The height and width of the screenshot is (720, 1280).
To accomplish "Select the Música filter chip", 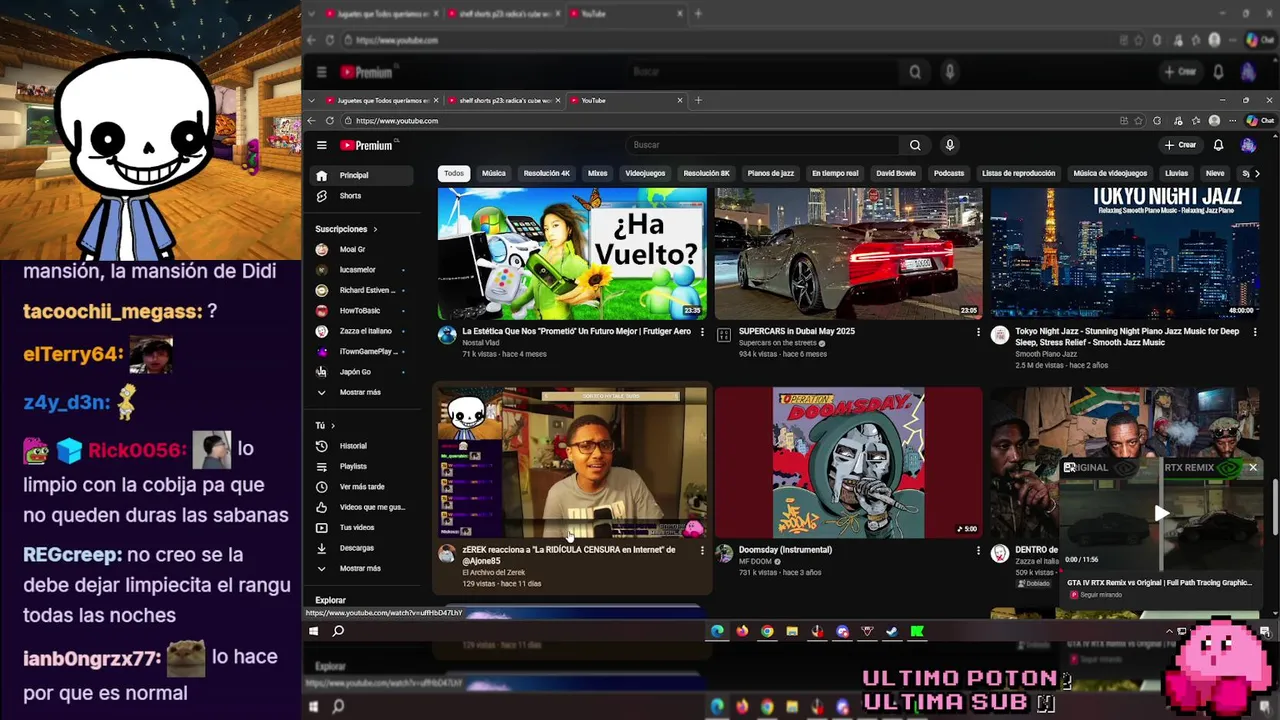I will click(494, 173).
